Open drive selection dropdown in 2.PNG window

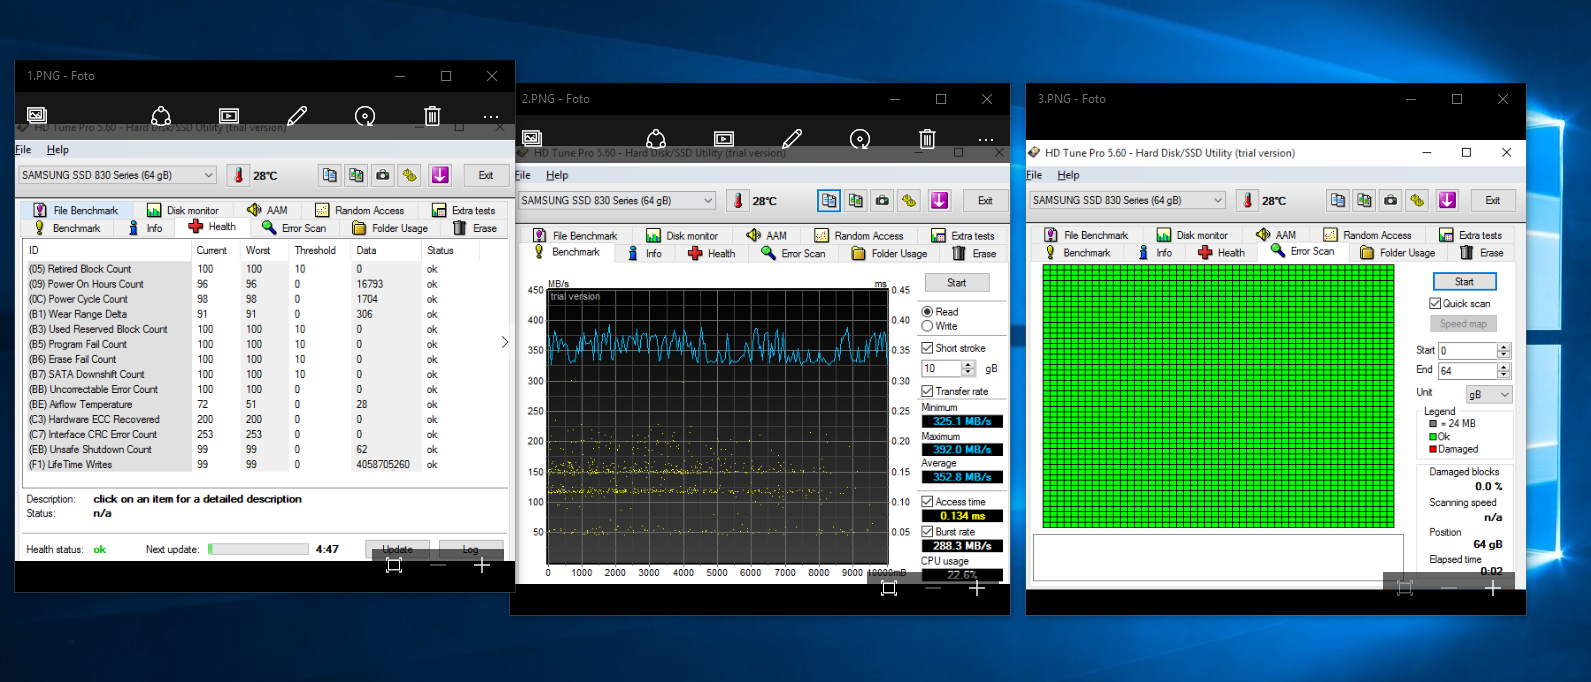click(x=616, y=200)
